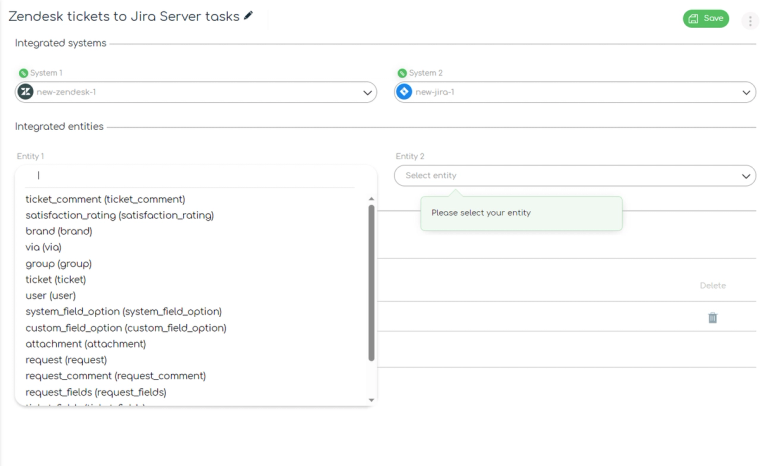
Task: Open the Entity 2 Select entity dropdown
Action: pyautogui.click(x=575, y=176)
